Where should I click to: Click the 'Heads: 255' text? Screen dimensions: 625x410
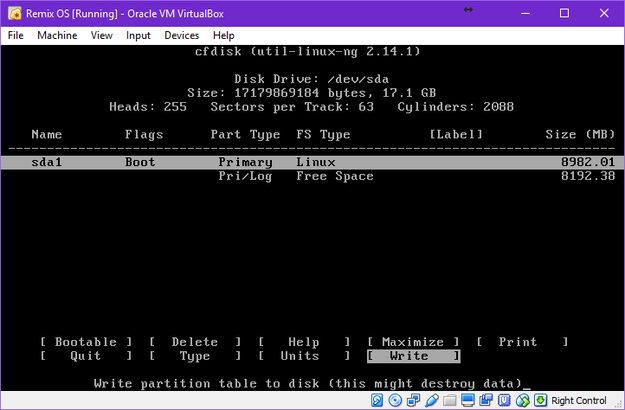[x=148, y=107]
